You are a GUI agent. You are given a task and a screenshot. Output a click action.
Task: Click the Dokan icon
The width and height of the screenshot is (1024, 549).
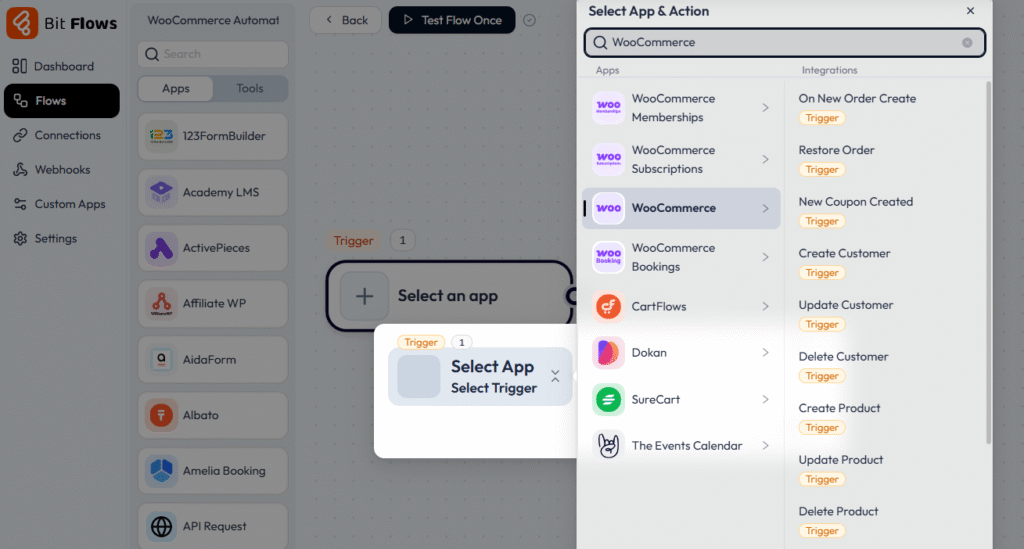pos(608,353)
